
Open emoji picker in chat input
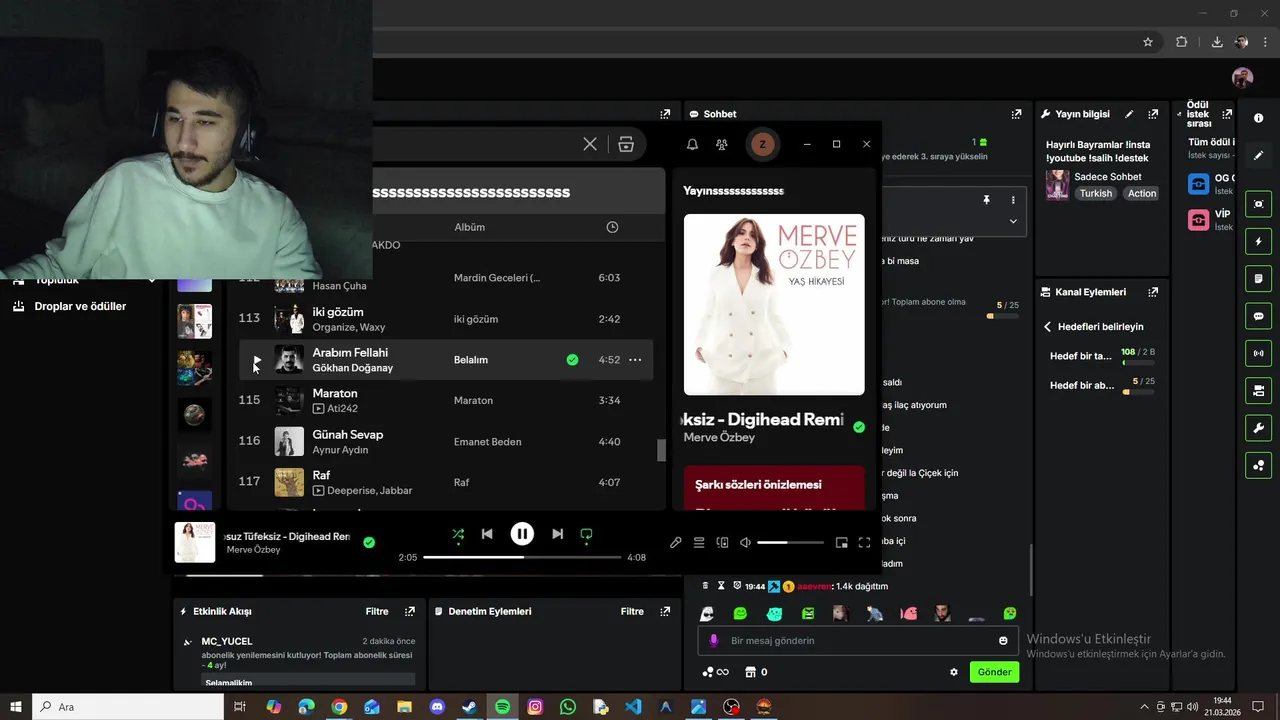[x=1003, y=641]
